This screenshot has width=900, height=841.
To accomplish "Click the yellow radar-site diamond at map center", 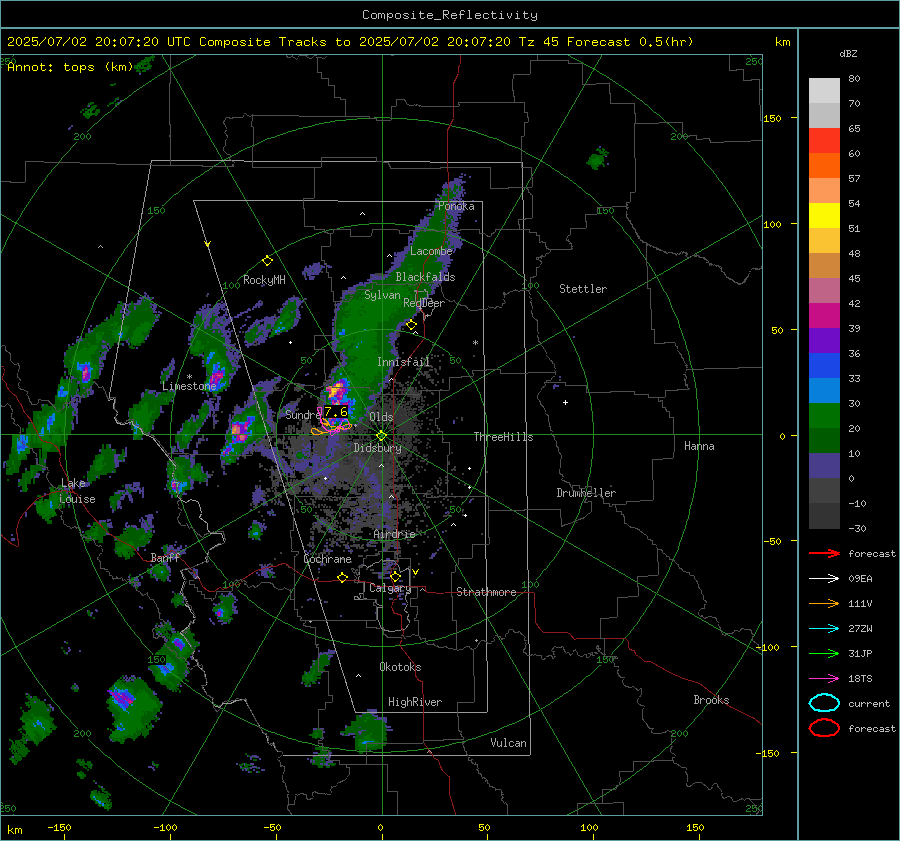I will tap(381, 436).
